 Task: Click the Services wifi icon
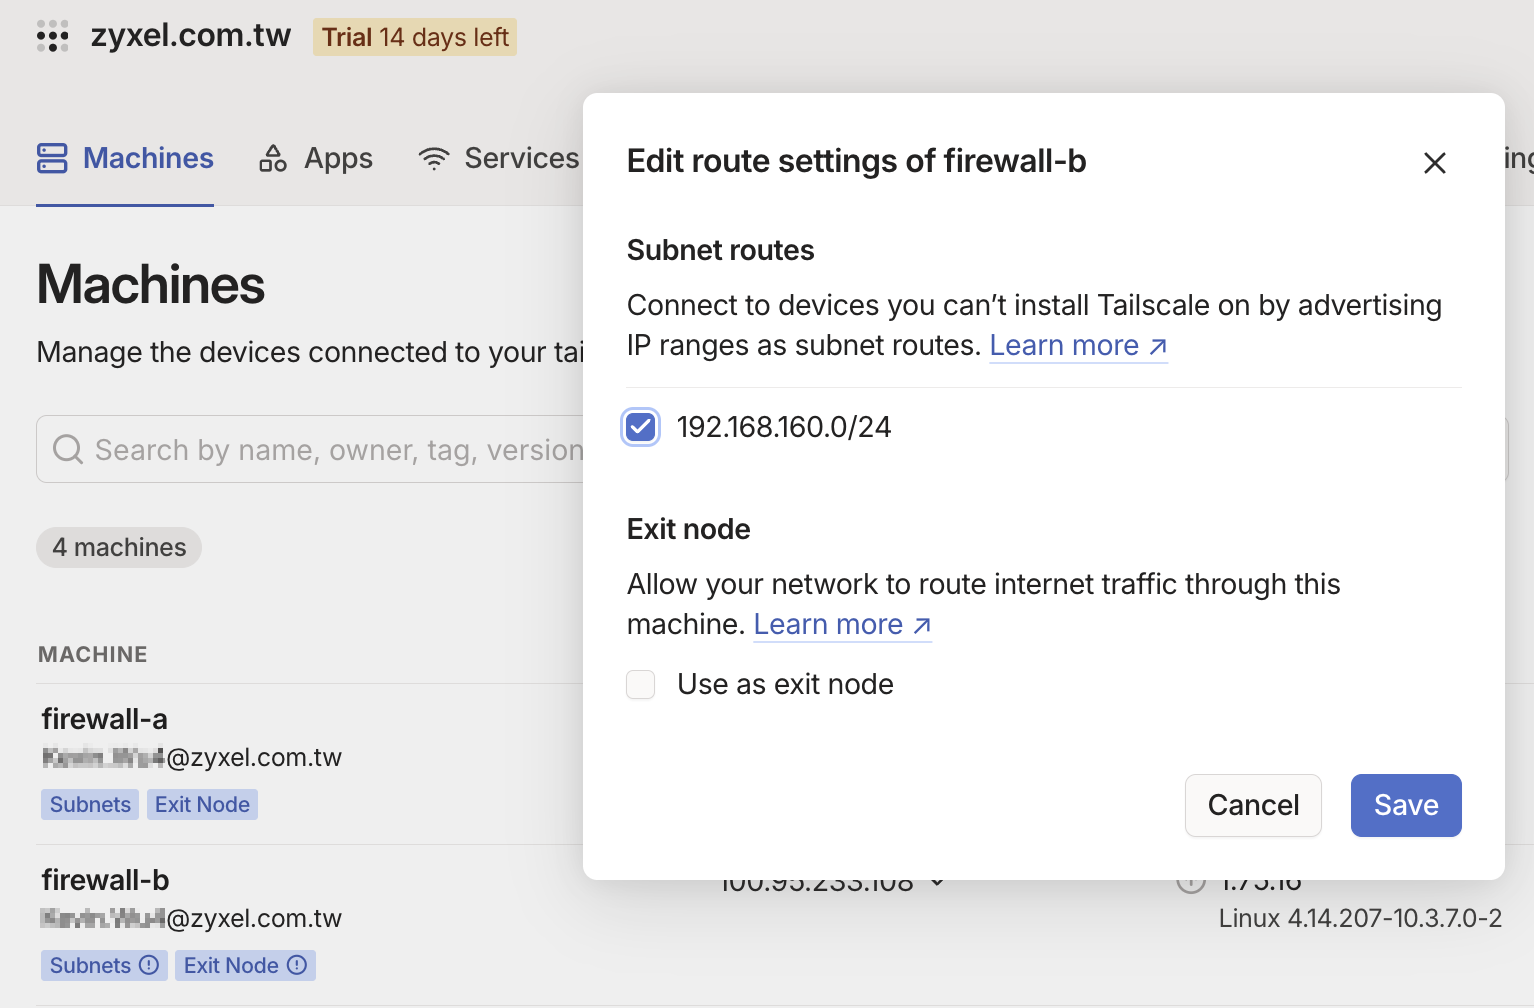(x=434, y=158)
